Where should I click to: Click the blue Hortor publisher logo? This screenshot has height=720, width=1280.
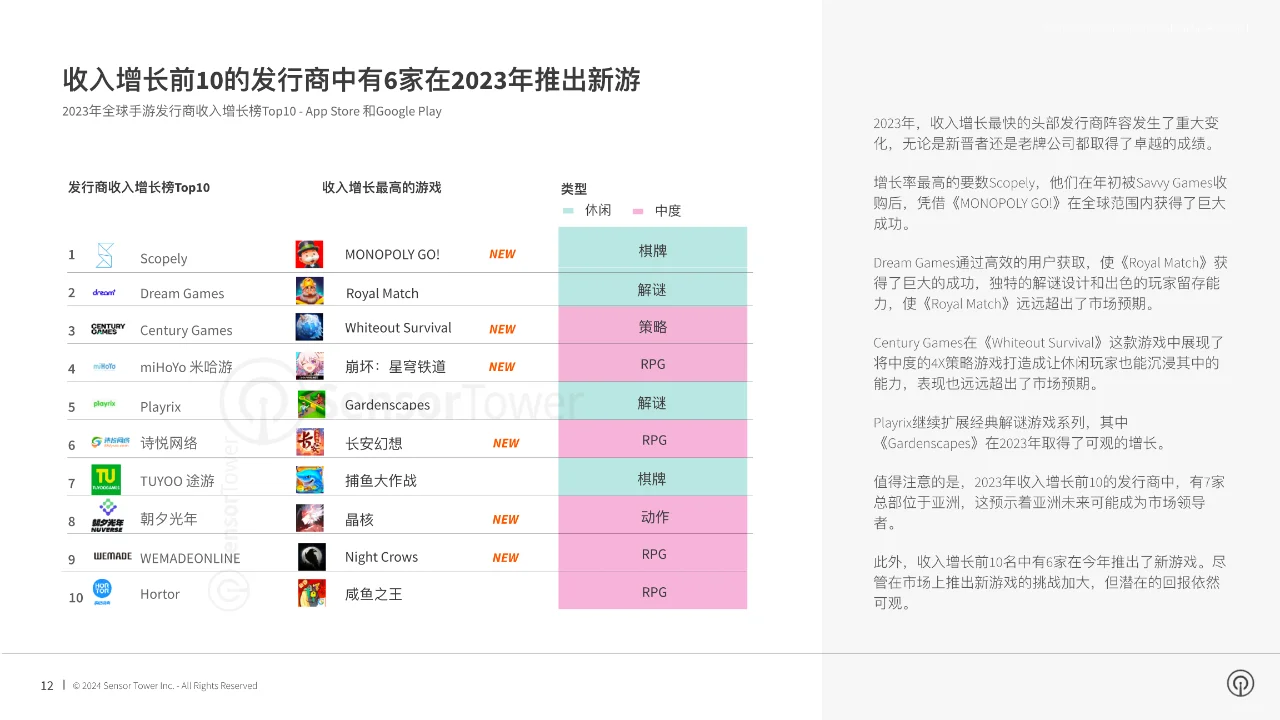(102, 593)
